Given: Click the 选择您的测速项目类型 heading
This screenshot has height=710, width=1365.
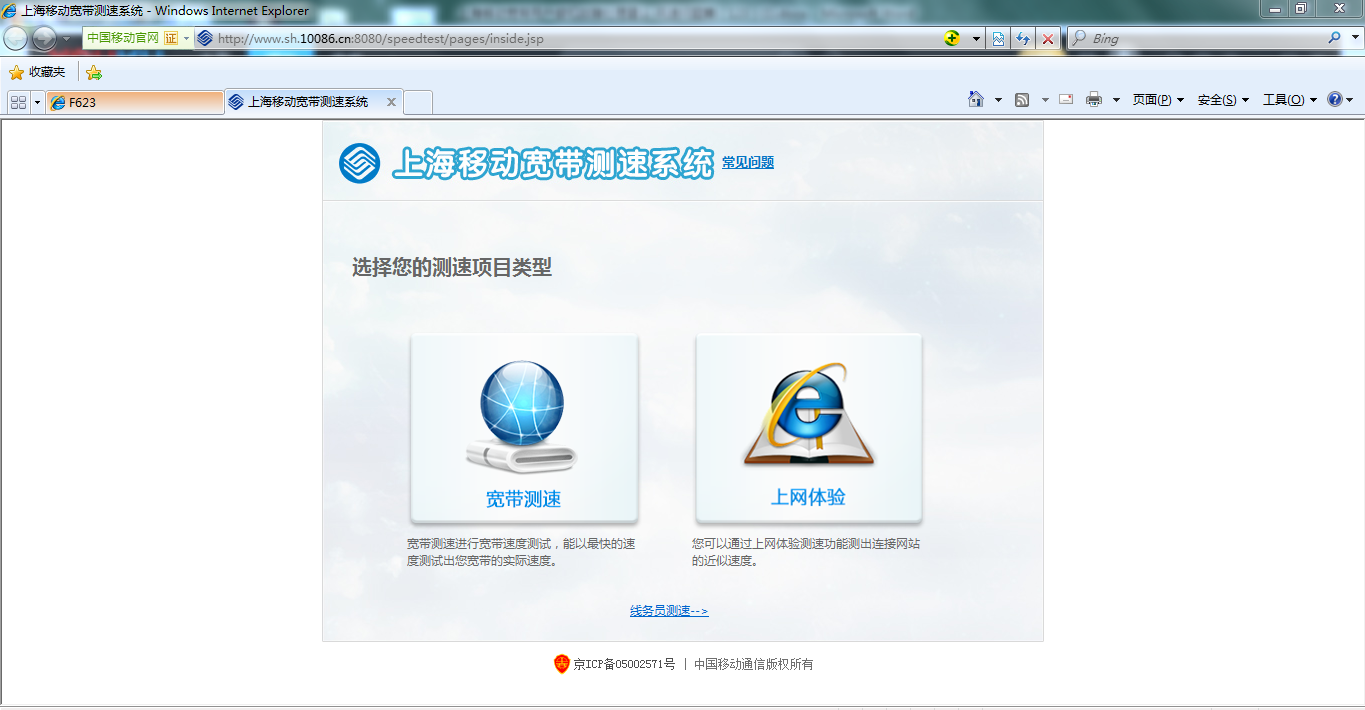Looking at the screenshot, I should click(452, 267).
